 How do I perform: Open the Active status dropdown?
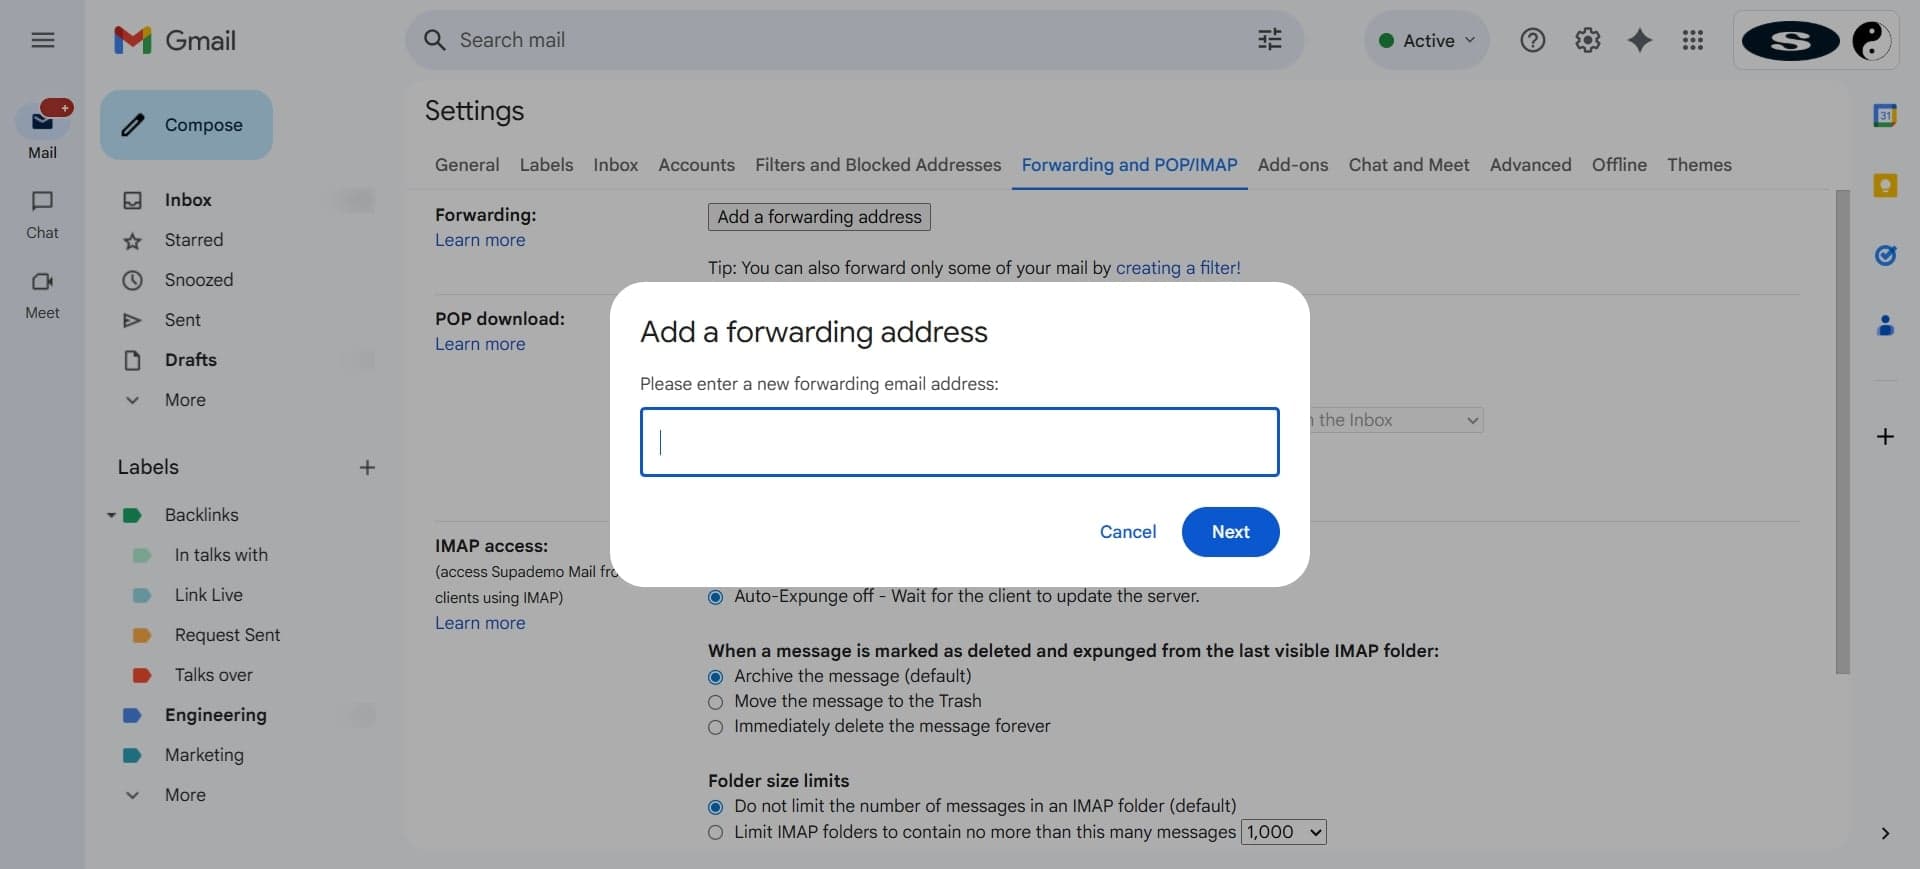(1427, 40)
